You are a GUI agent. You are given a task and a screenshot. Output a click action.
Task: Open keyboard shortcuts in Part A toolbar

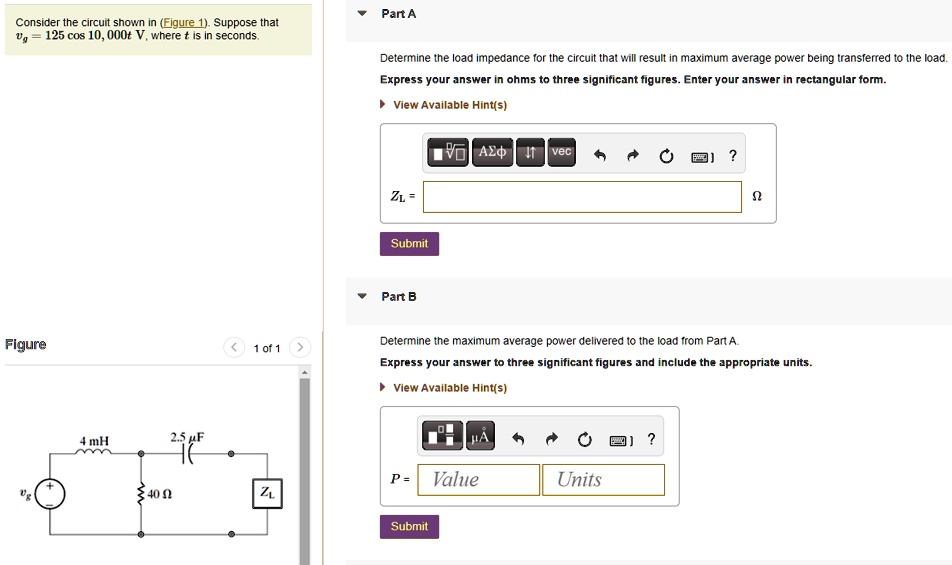(x=702, y=157)
